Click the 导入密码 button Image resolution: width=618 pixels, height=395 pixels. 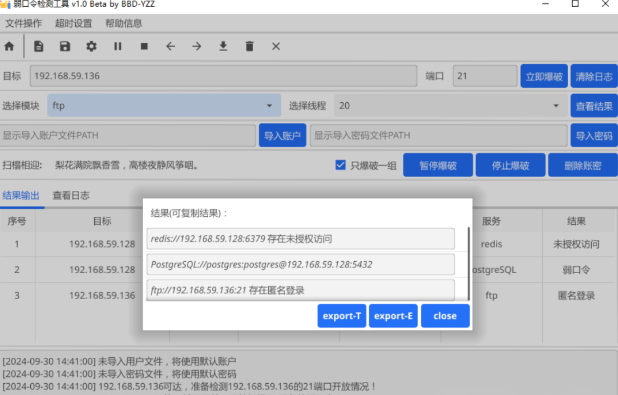tap(594, 135)
